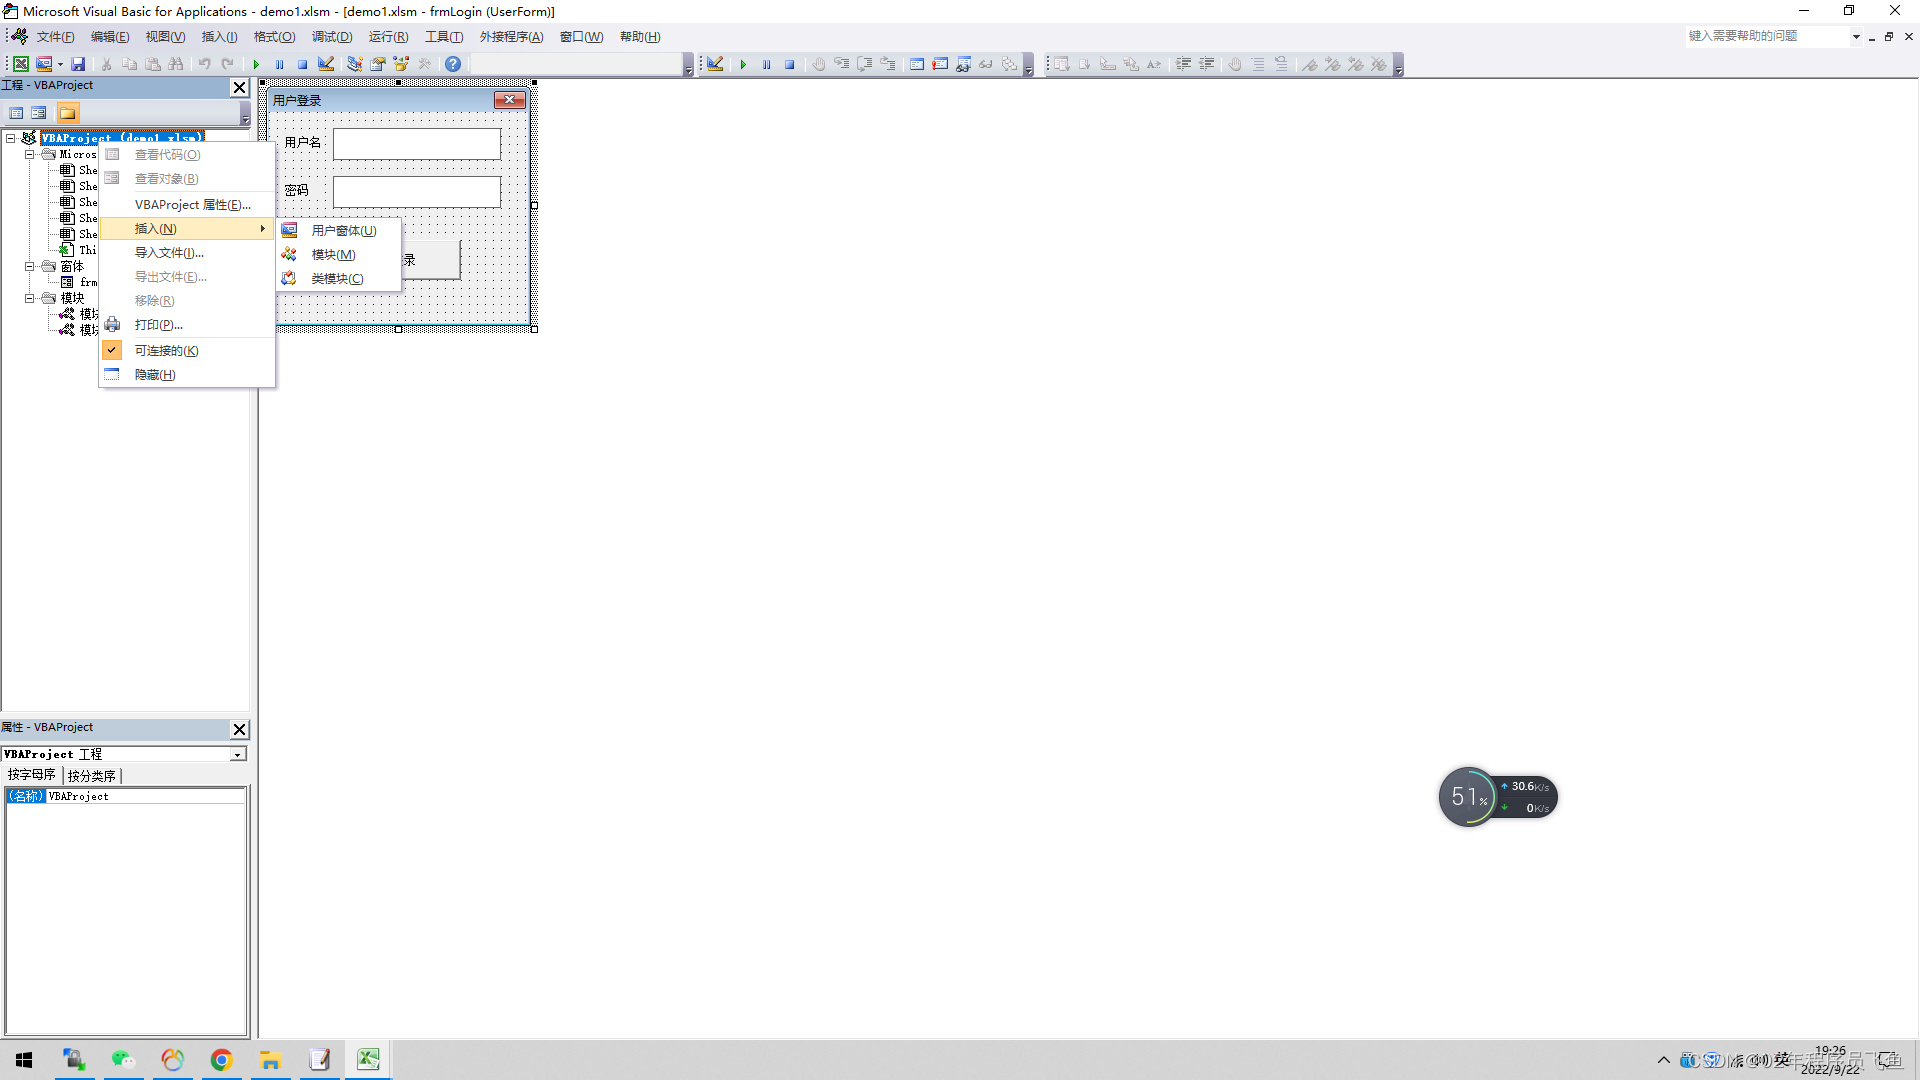Switch to the 按分类序 properties tab
The width and height of the screenshot is (1920, 1080).
pyautogui.click(x=91, y=776)
